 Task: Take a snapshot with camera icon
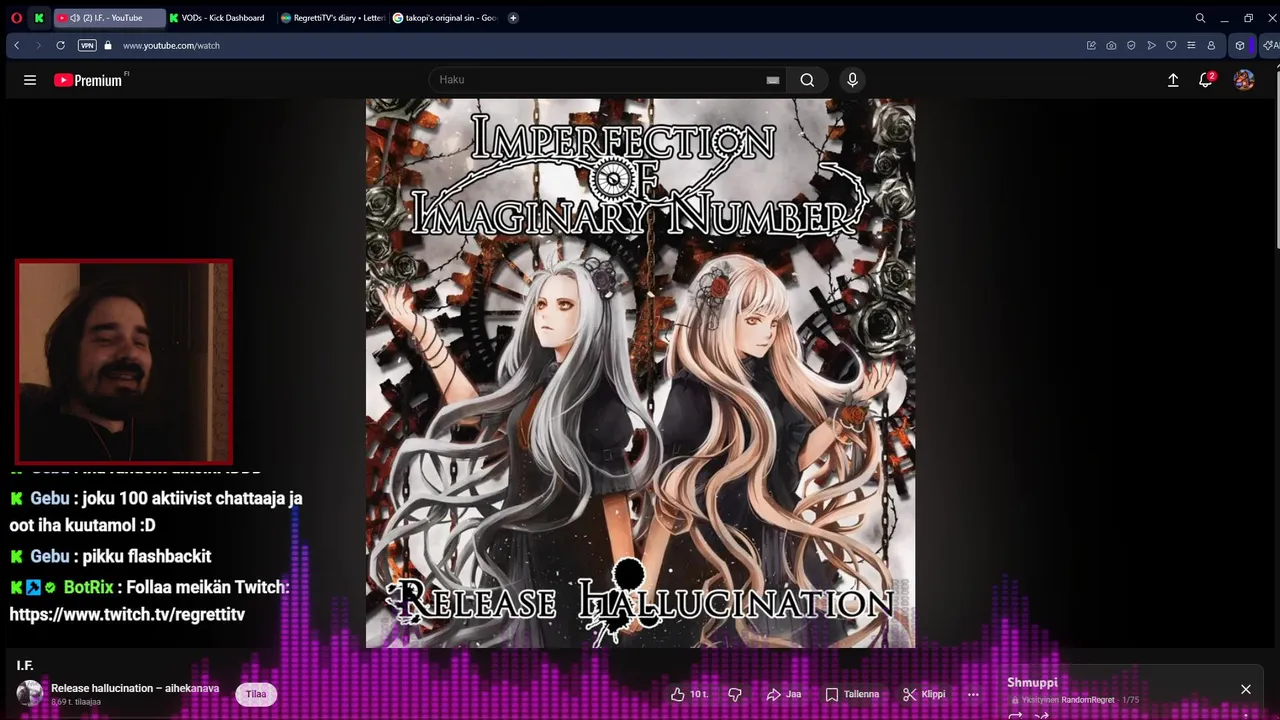(1111, 45)
